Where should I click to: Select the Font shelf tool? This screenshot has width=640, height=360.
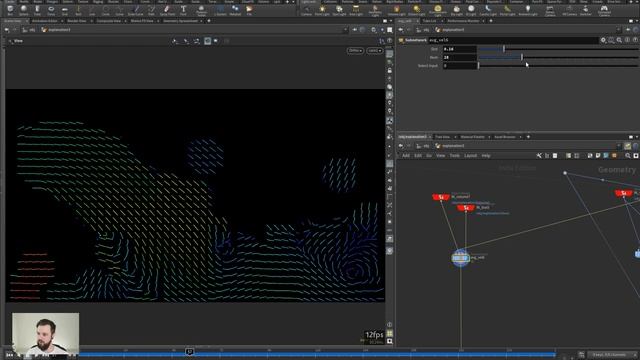pyautogui.click(x=183, y=10)
